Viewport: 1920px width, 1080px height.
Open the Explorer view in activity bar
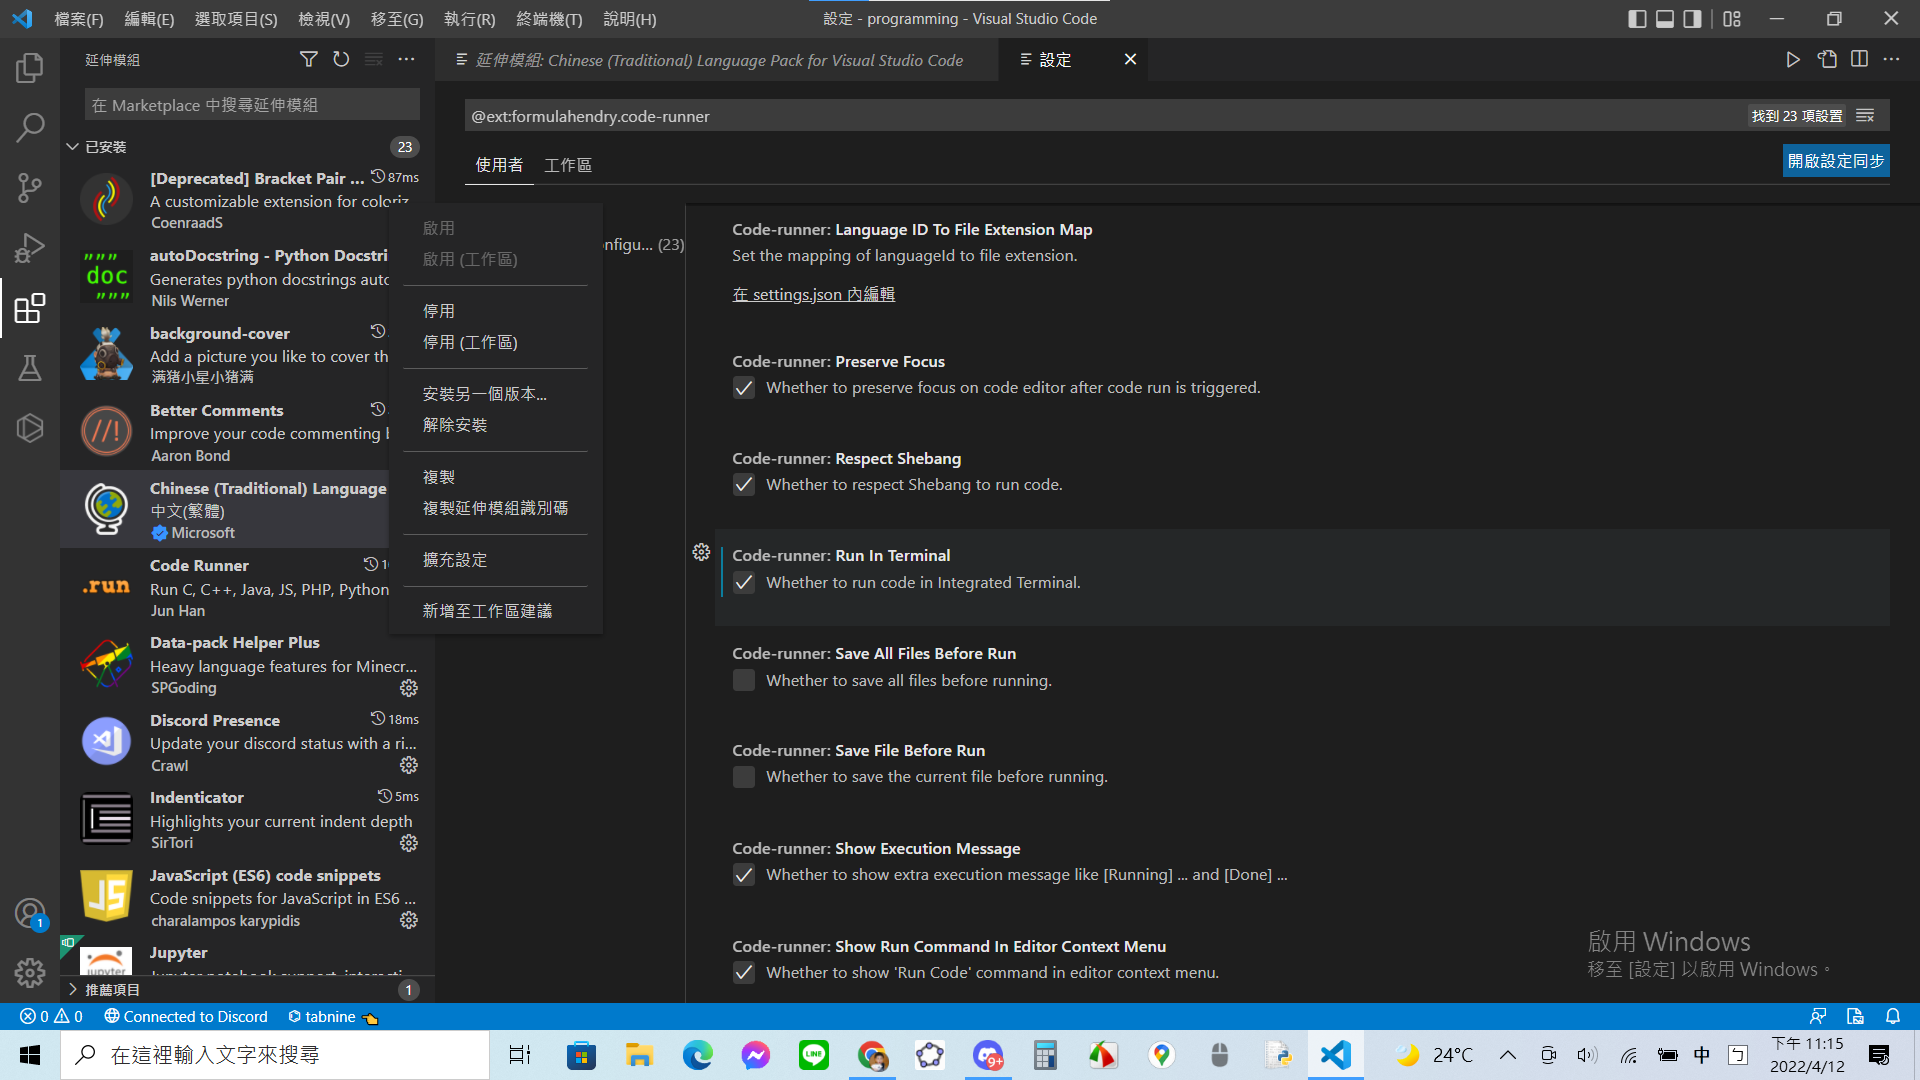pyautogui.click(x=30, y=68)
